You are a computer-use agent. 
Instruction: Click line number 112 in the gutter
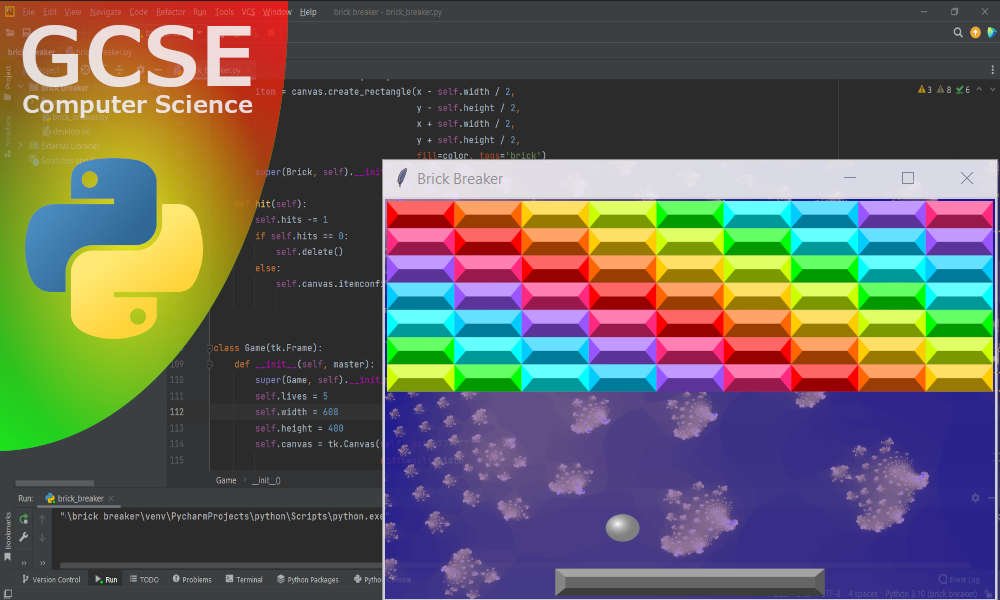pyautogui.click(x=177, y=412)
